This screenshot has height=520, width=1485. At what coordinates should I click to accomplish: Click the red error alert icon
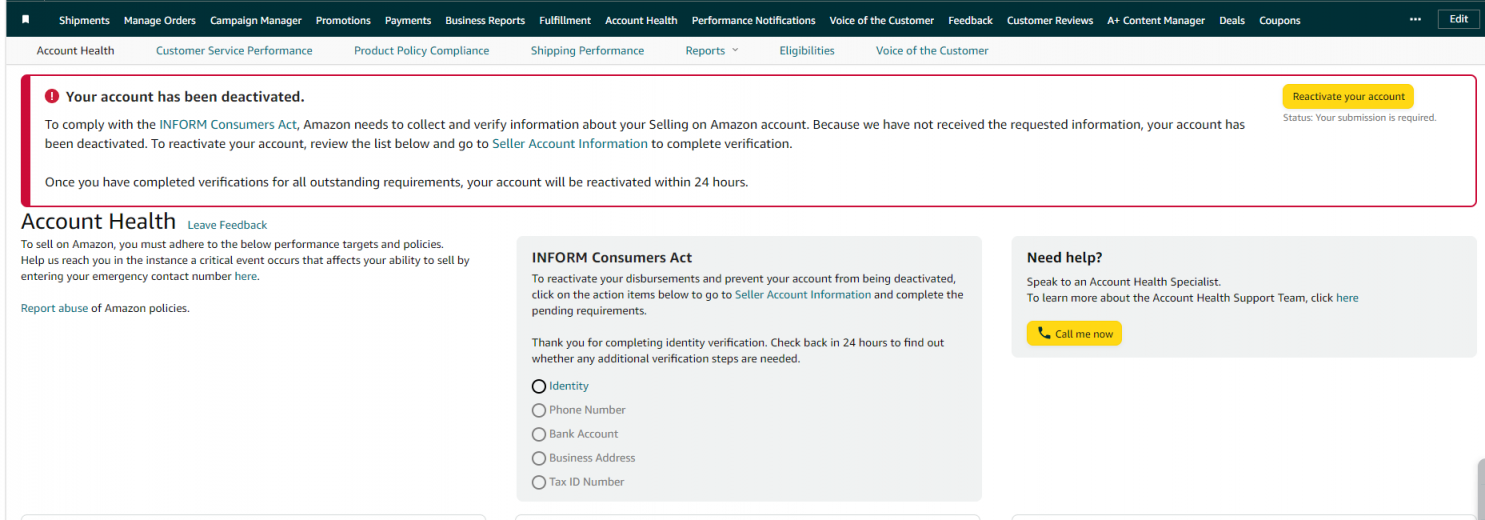(x=52, y=97)
